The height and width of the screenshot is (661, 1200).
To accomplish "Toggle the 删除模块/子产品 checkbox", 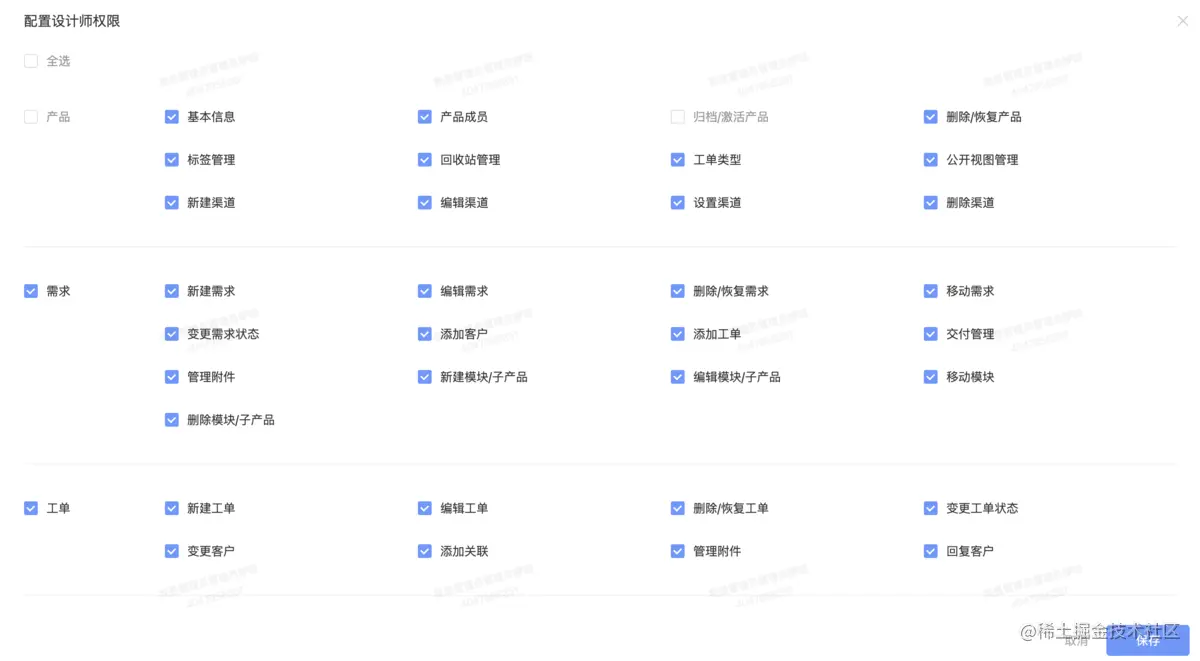I will tap(172, 420).
